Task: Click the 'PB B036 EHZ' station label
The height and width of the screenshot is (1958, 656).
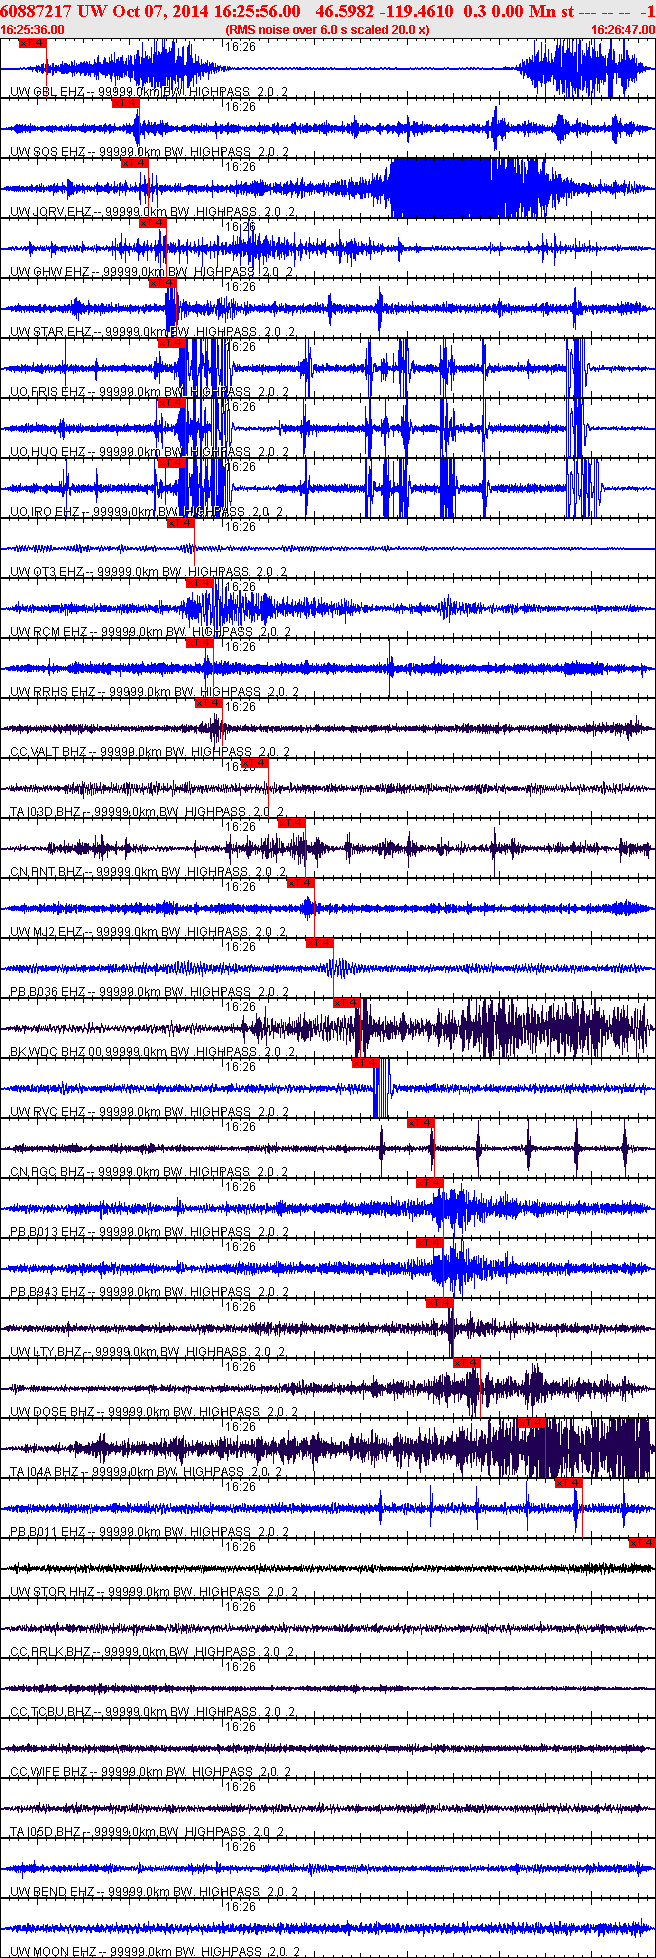Action: pyautogui.click(x=48, y=992)
